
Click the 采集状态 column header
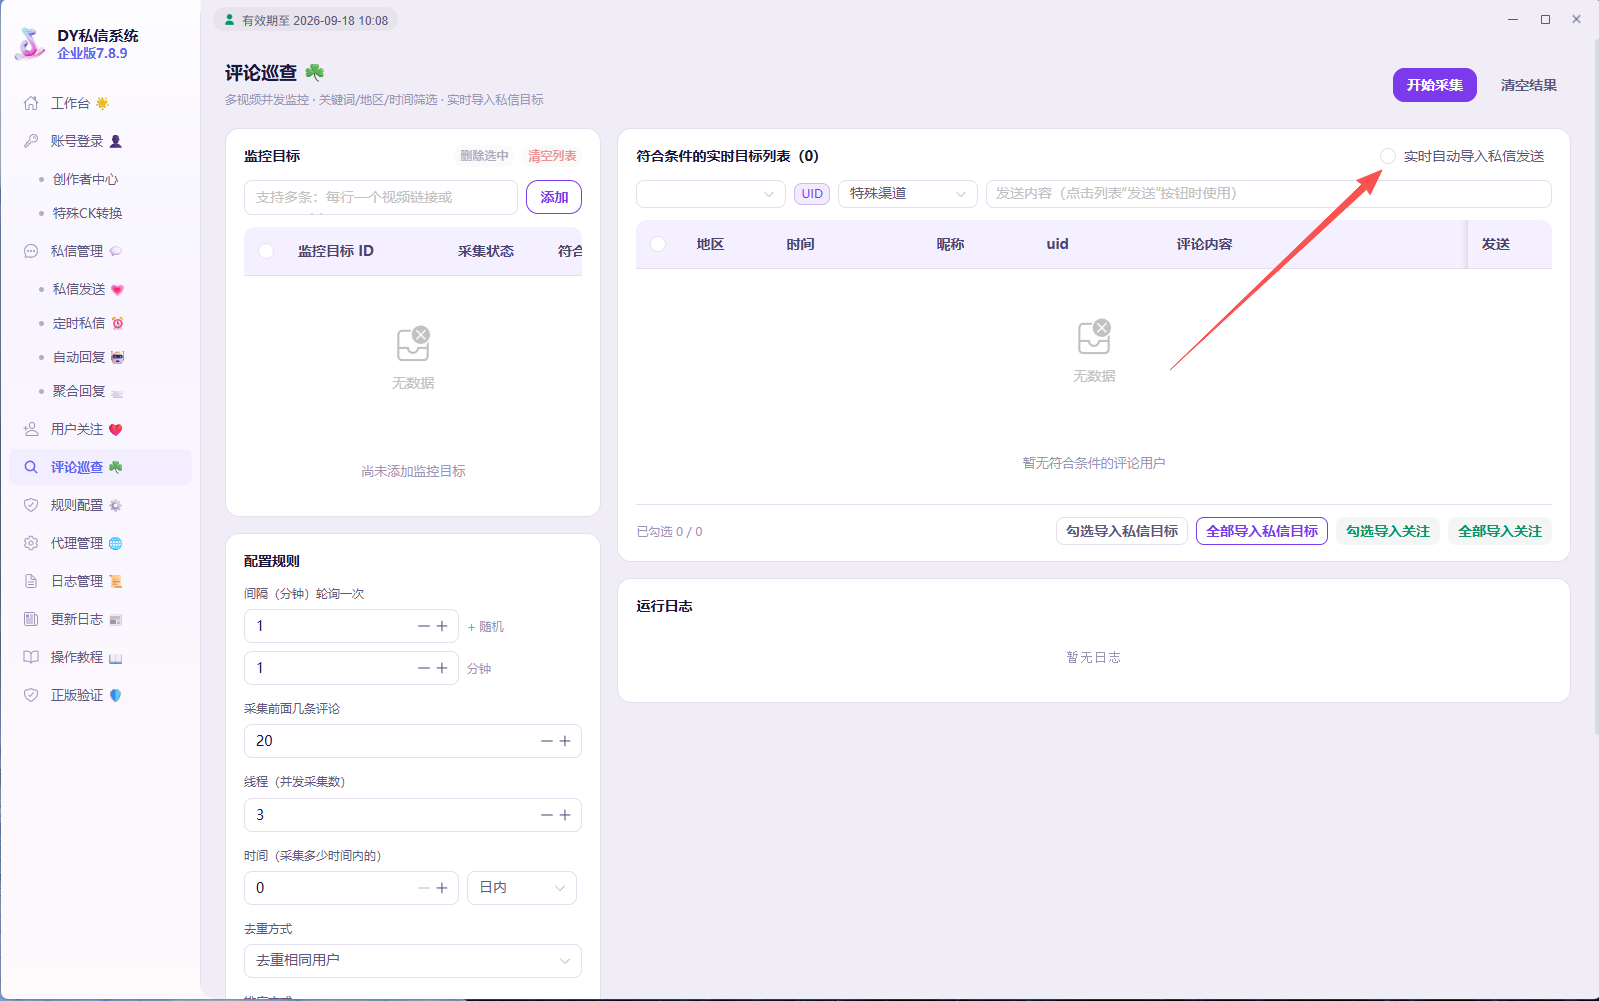click(486, 251)
